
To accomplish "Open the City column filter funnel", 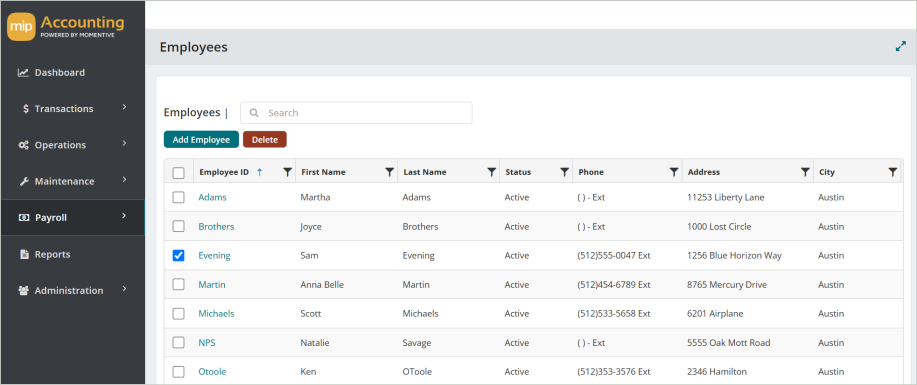I will tap(892, 172).
